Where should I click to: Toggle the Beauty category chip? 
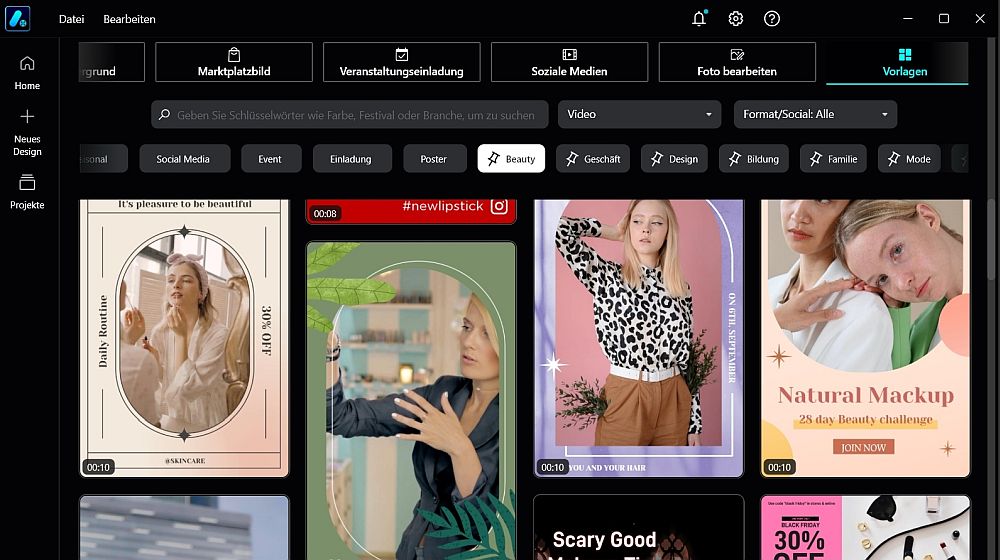[x=511, y=159]
